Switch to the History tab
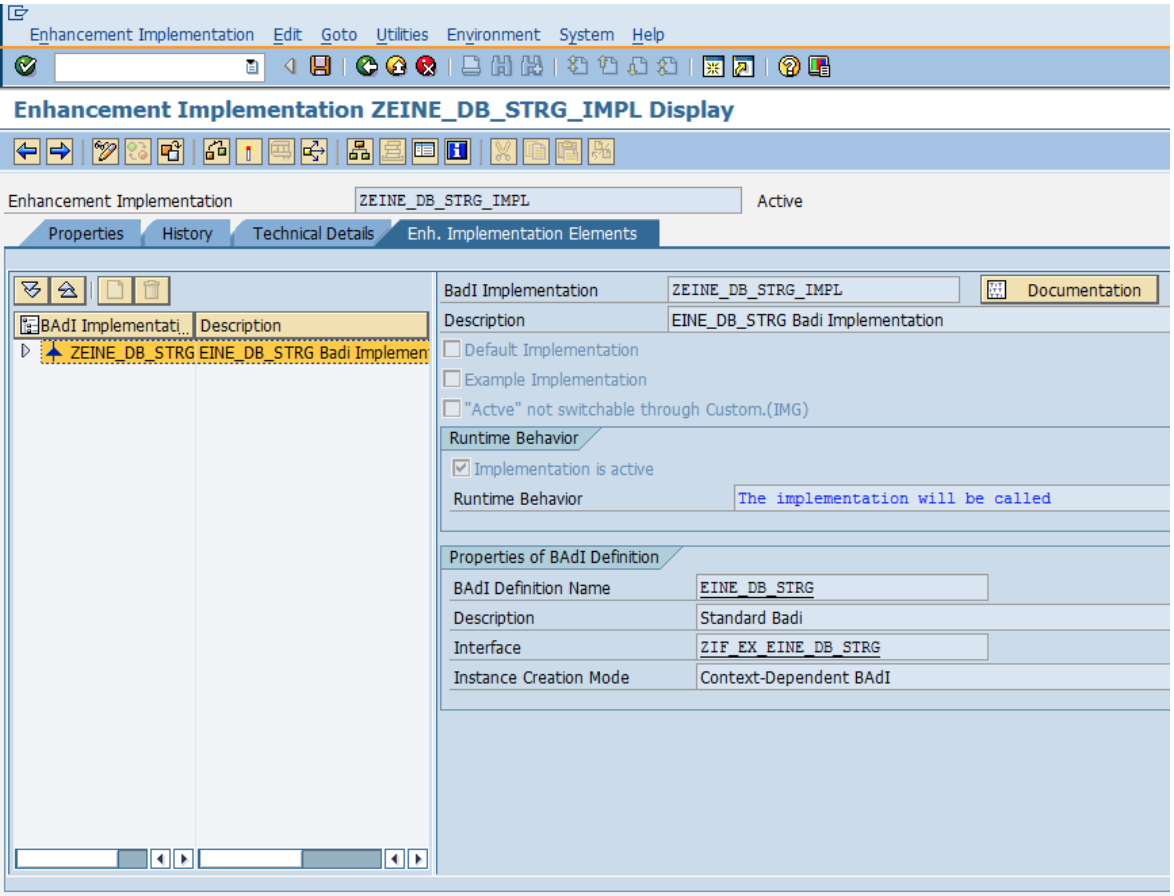This screenshot has height=896, width=1174. (x=187, y=234)
